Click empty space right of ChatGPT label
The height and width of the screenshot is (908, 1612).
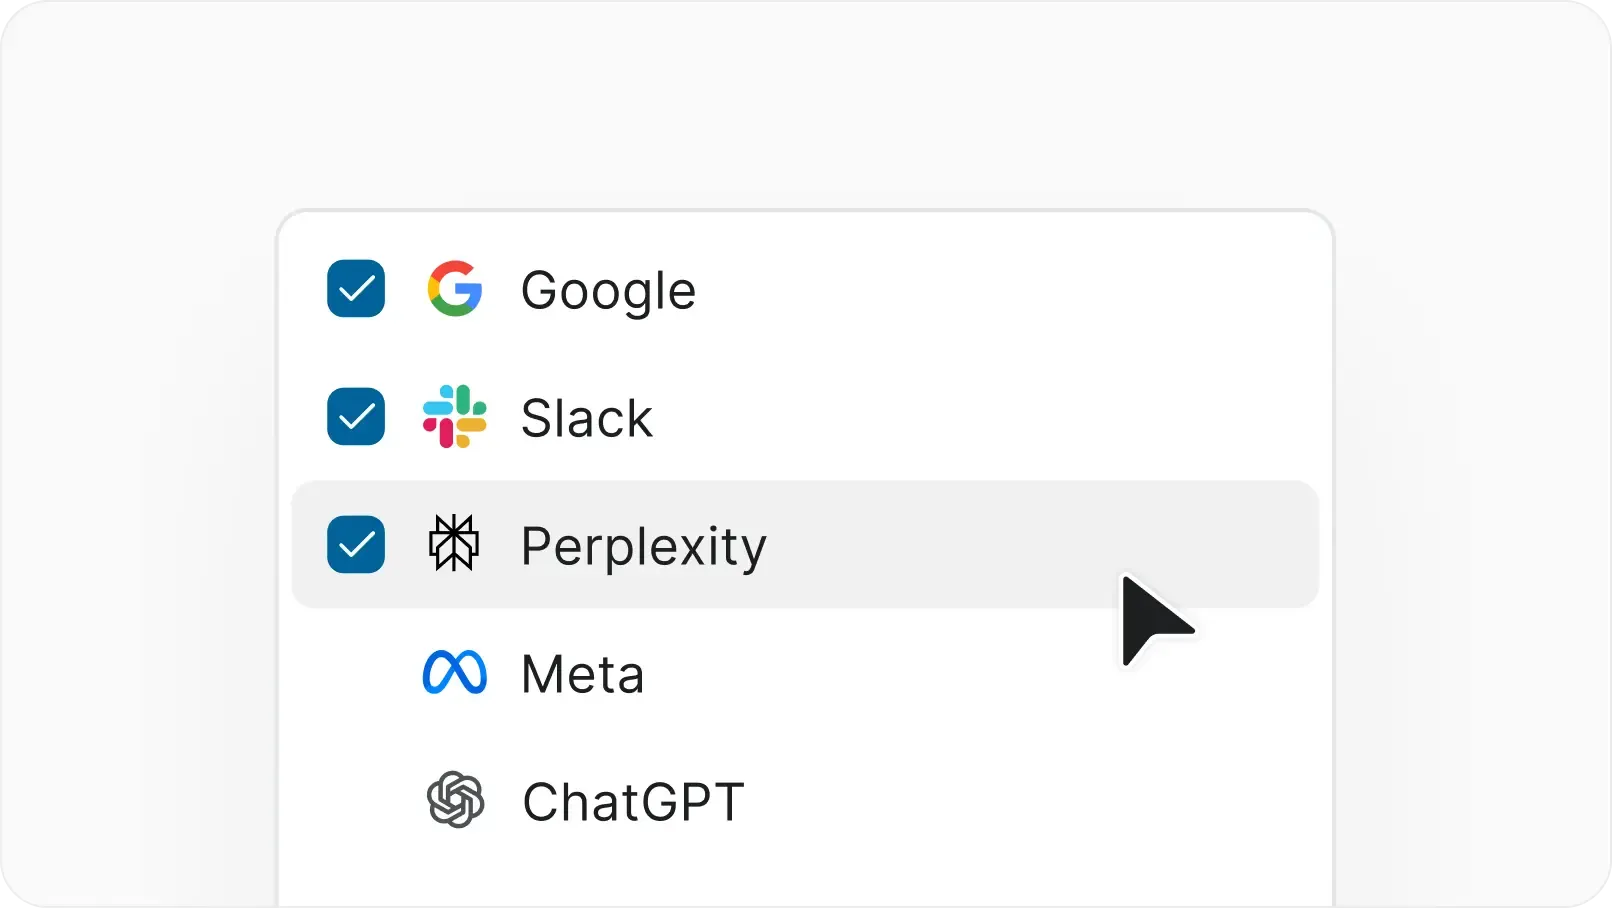pos(1000,801)
